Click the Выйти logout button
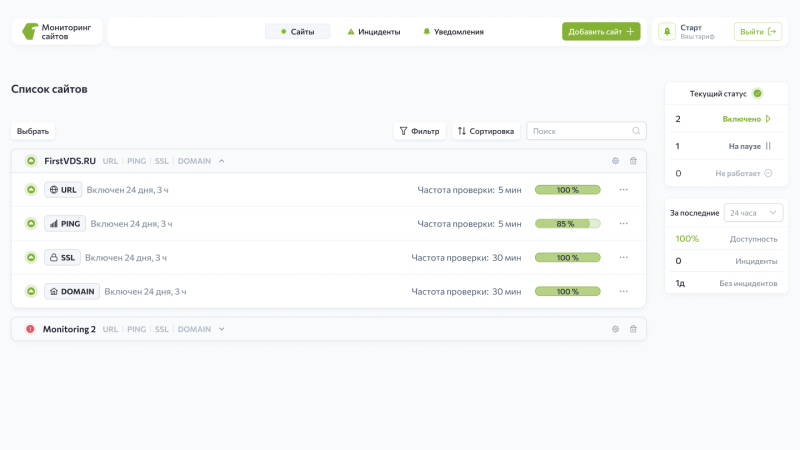Screen dimensions: 800x450 click(x=758, y=32)
